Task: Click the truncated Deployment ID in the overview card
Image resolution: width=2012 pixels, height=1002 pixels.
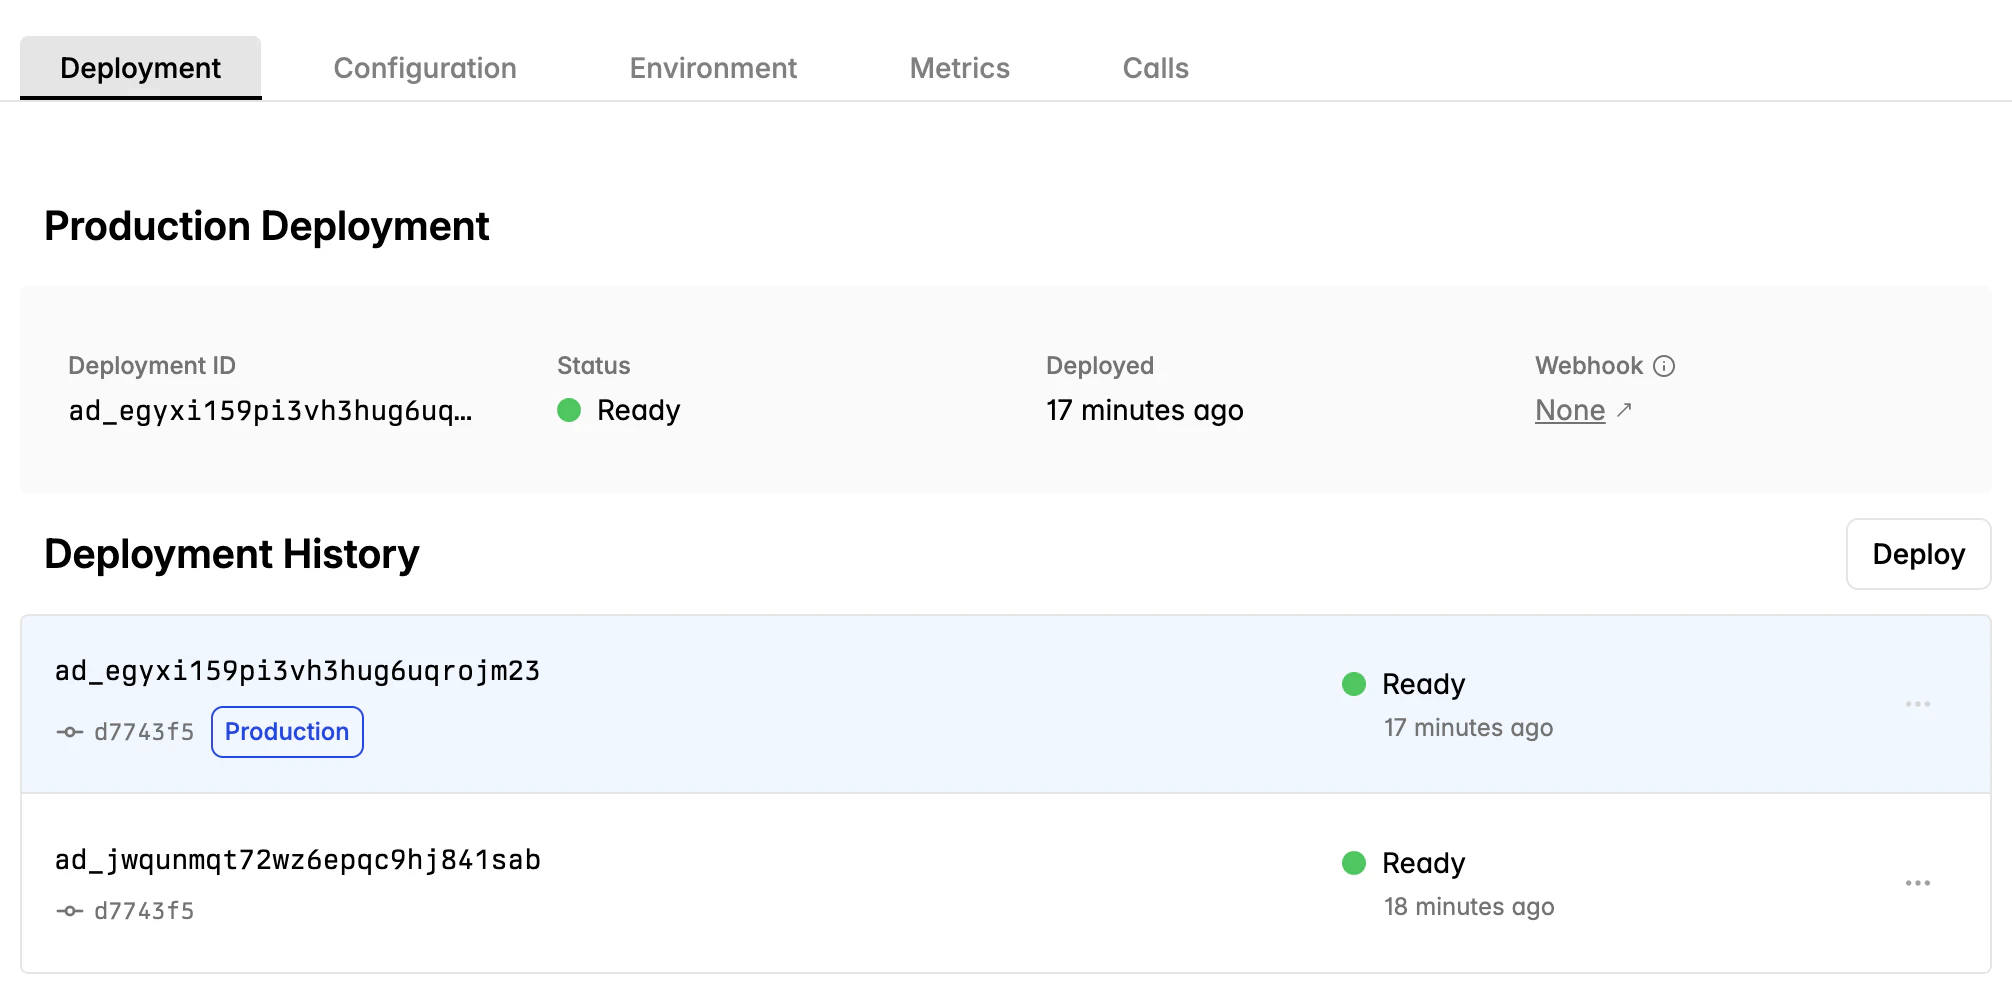Action: click(x=271, y=410)
